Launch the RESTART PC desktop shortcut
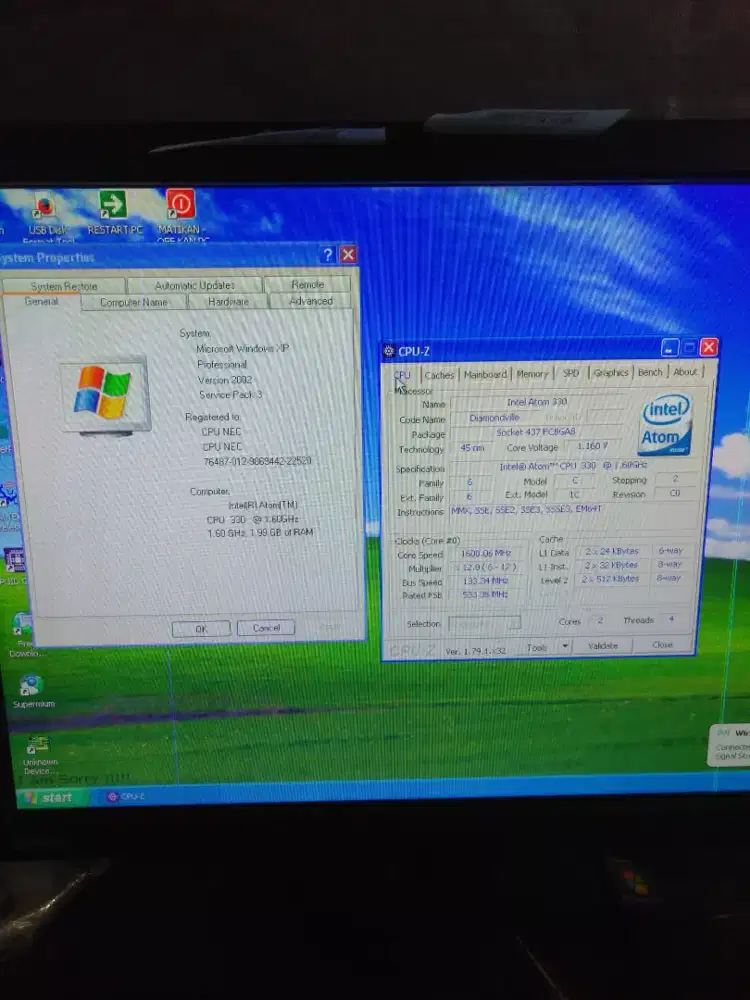Screen dimensions: 750x1000 click(x=114, y=213)
